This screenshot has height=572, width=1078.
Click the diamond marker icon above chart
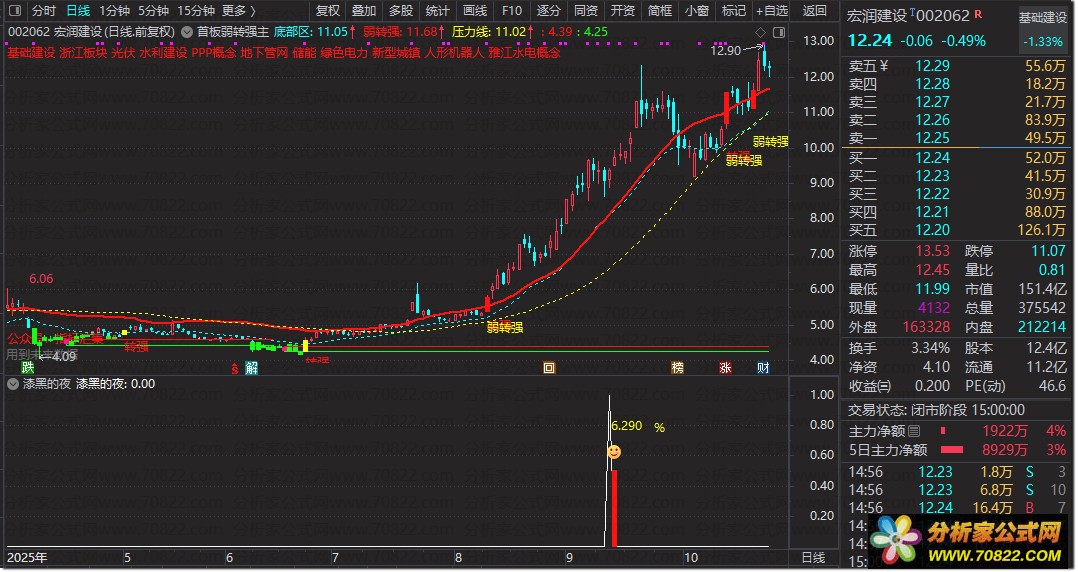(760, 32)
